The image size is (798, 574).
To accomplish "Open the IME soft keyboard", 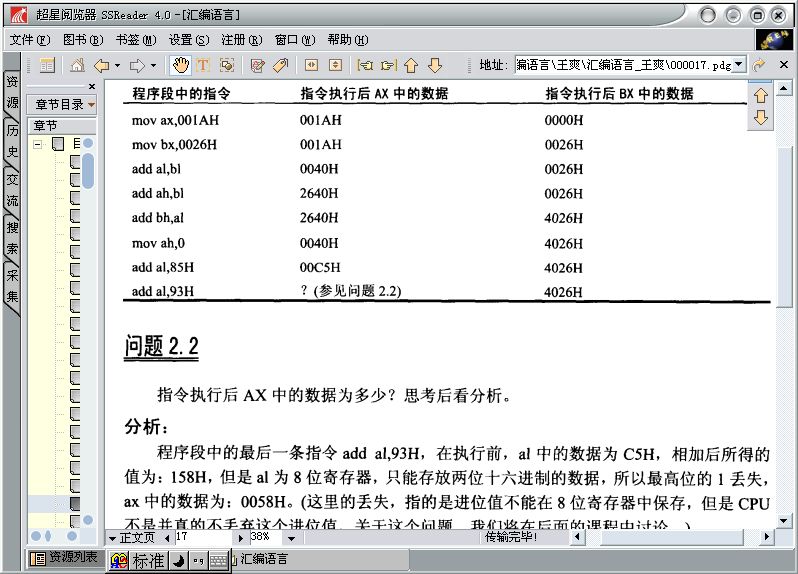I will pos(219,561).
